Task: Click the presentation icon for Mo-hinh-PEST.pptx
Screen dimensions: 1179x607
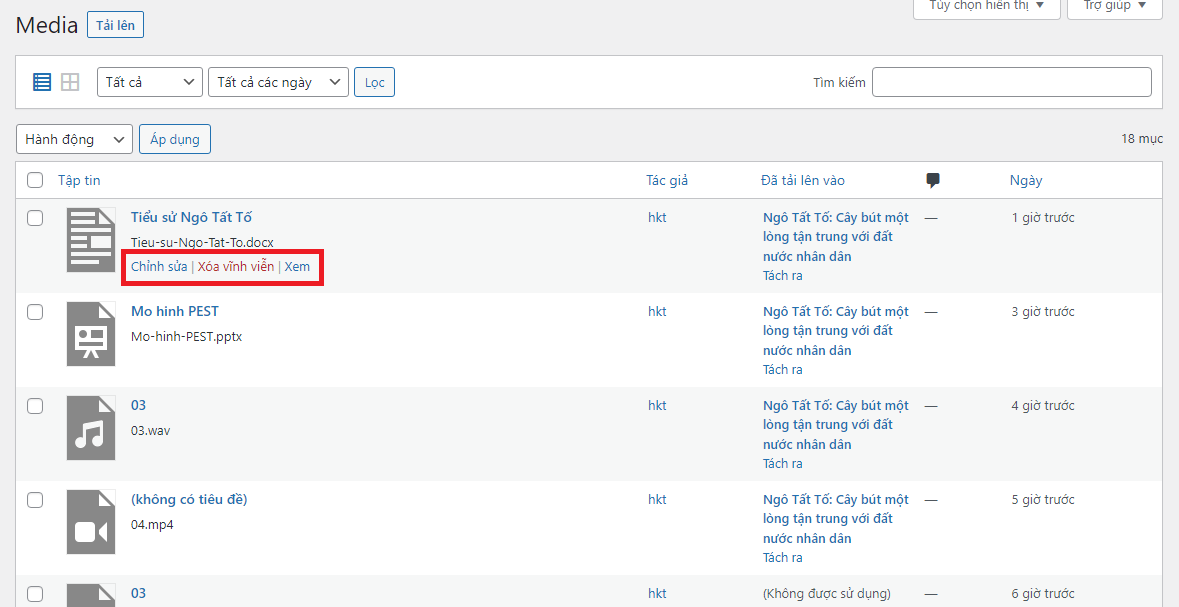Action: pyautogui.click(x=91, y=334)
